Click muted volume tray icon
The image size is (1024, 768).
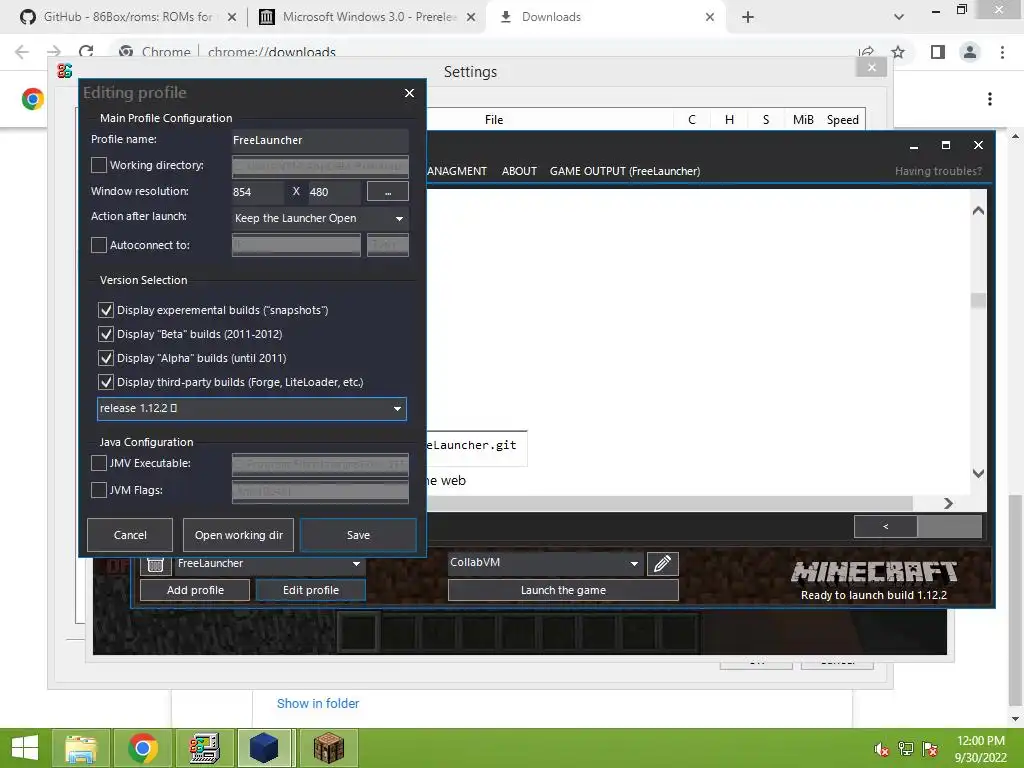pos(881,749)
